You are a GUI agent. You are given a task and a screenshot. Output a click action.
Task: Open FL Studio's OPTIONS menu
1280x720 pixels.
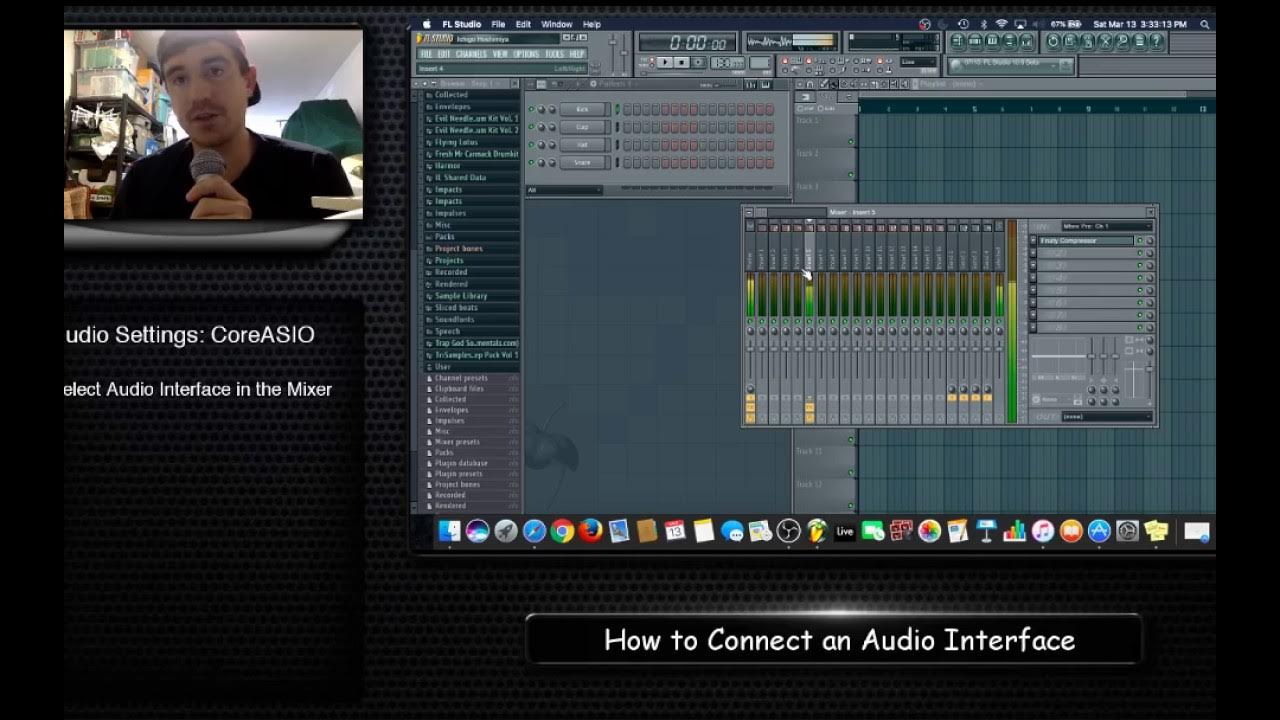pyautogui.click(x=526, y=54)
